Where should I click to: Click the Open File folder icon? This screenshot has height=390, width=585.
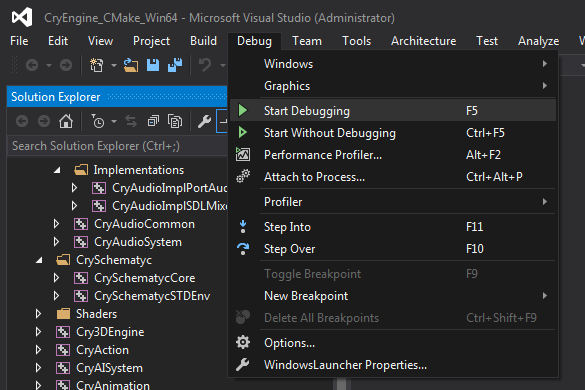[131, 65]
